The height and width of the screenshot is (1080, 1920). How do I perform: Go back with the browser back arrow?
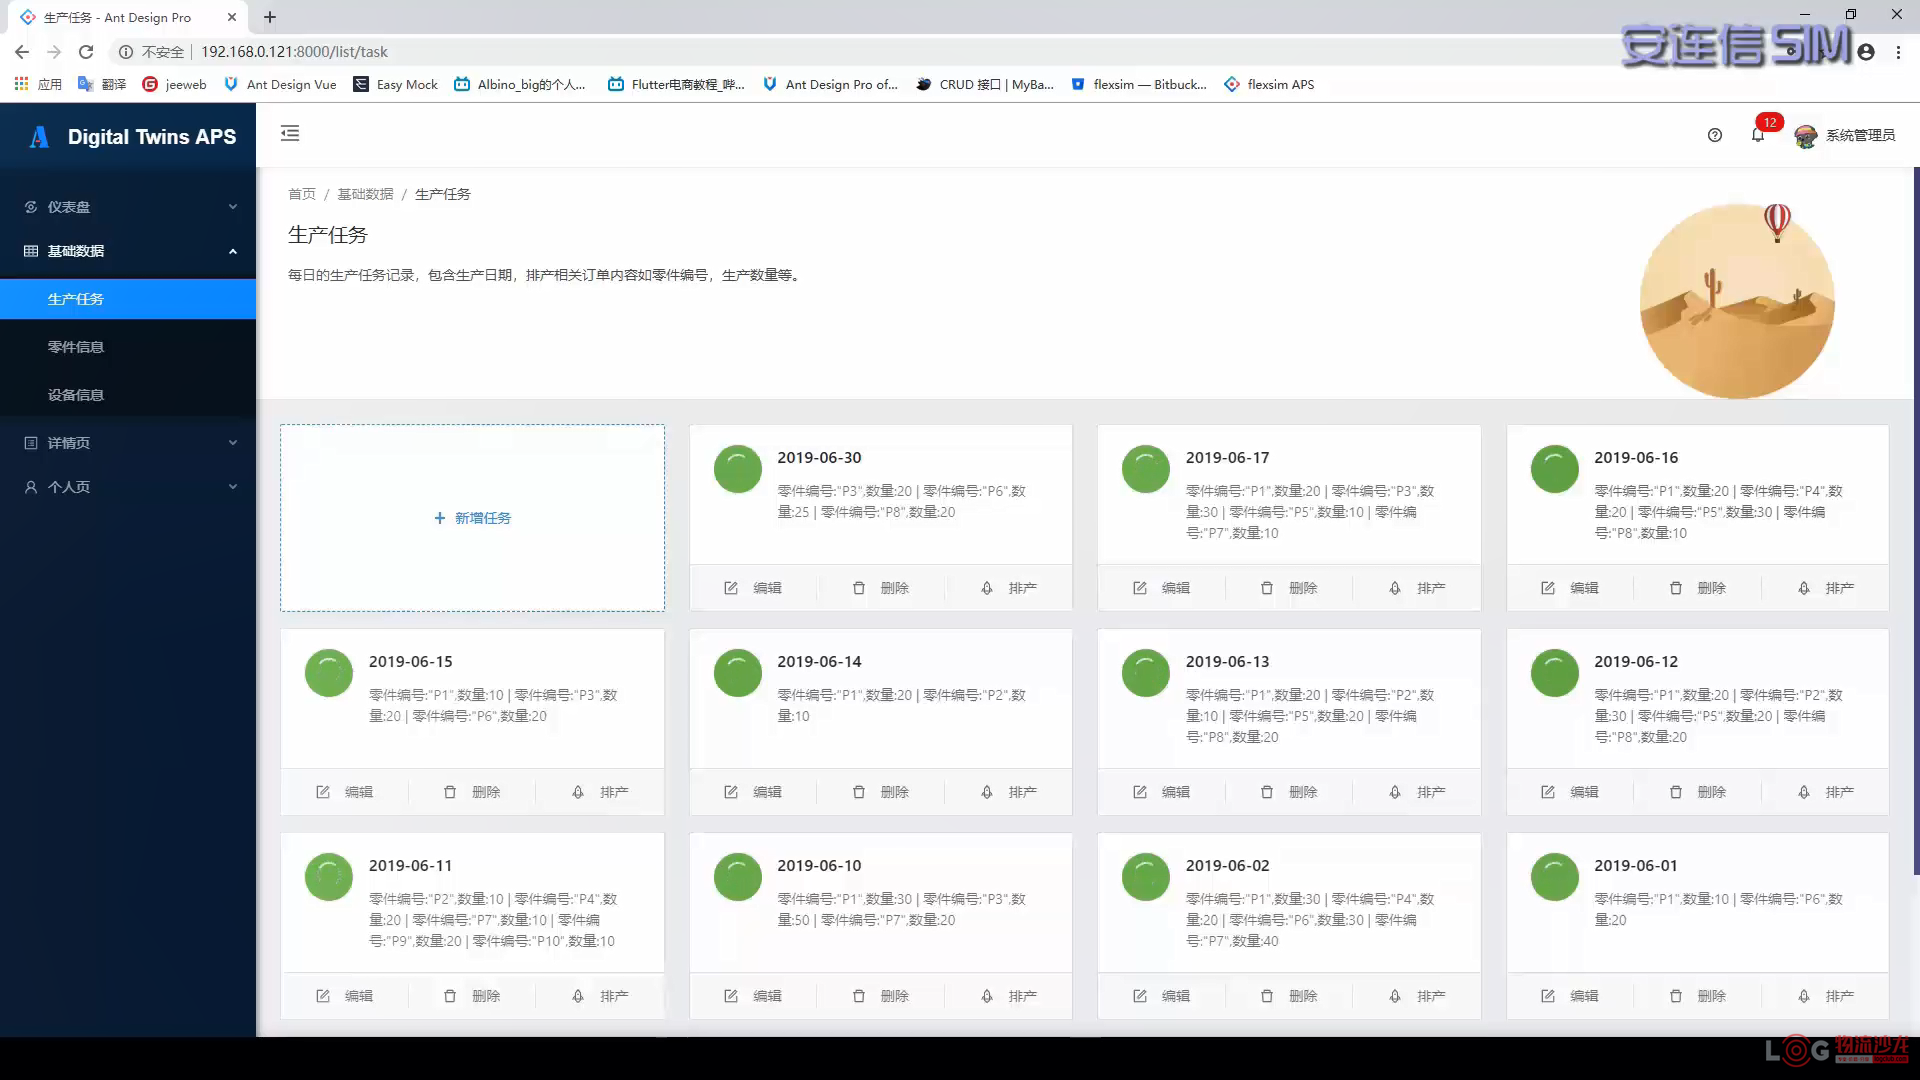[x=22, y=52]
